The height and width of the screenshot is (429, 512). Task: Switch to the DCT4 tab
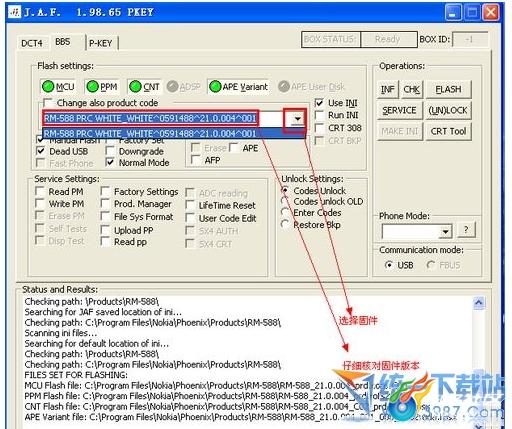(x=32, y=43)
